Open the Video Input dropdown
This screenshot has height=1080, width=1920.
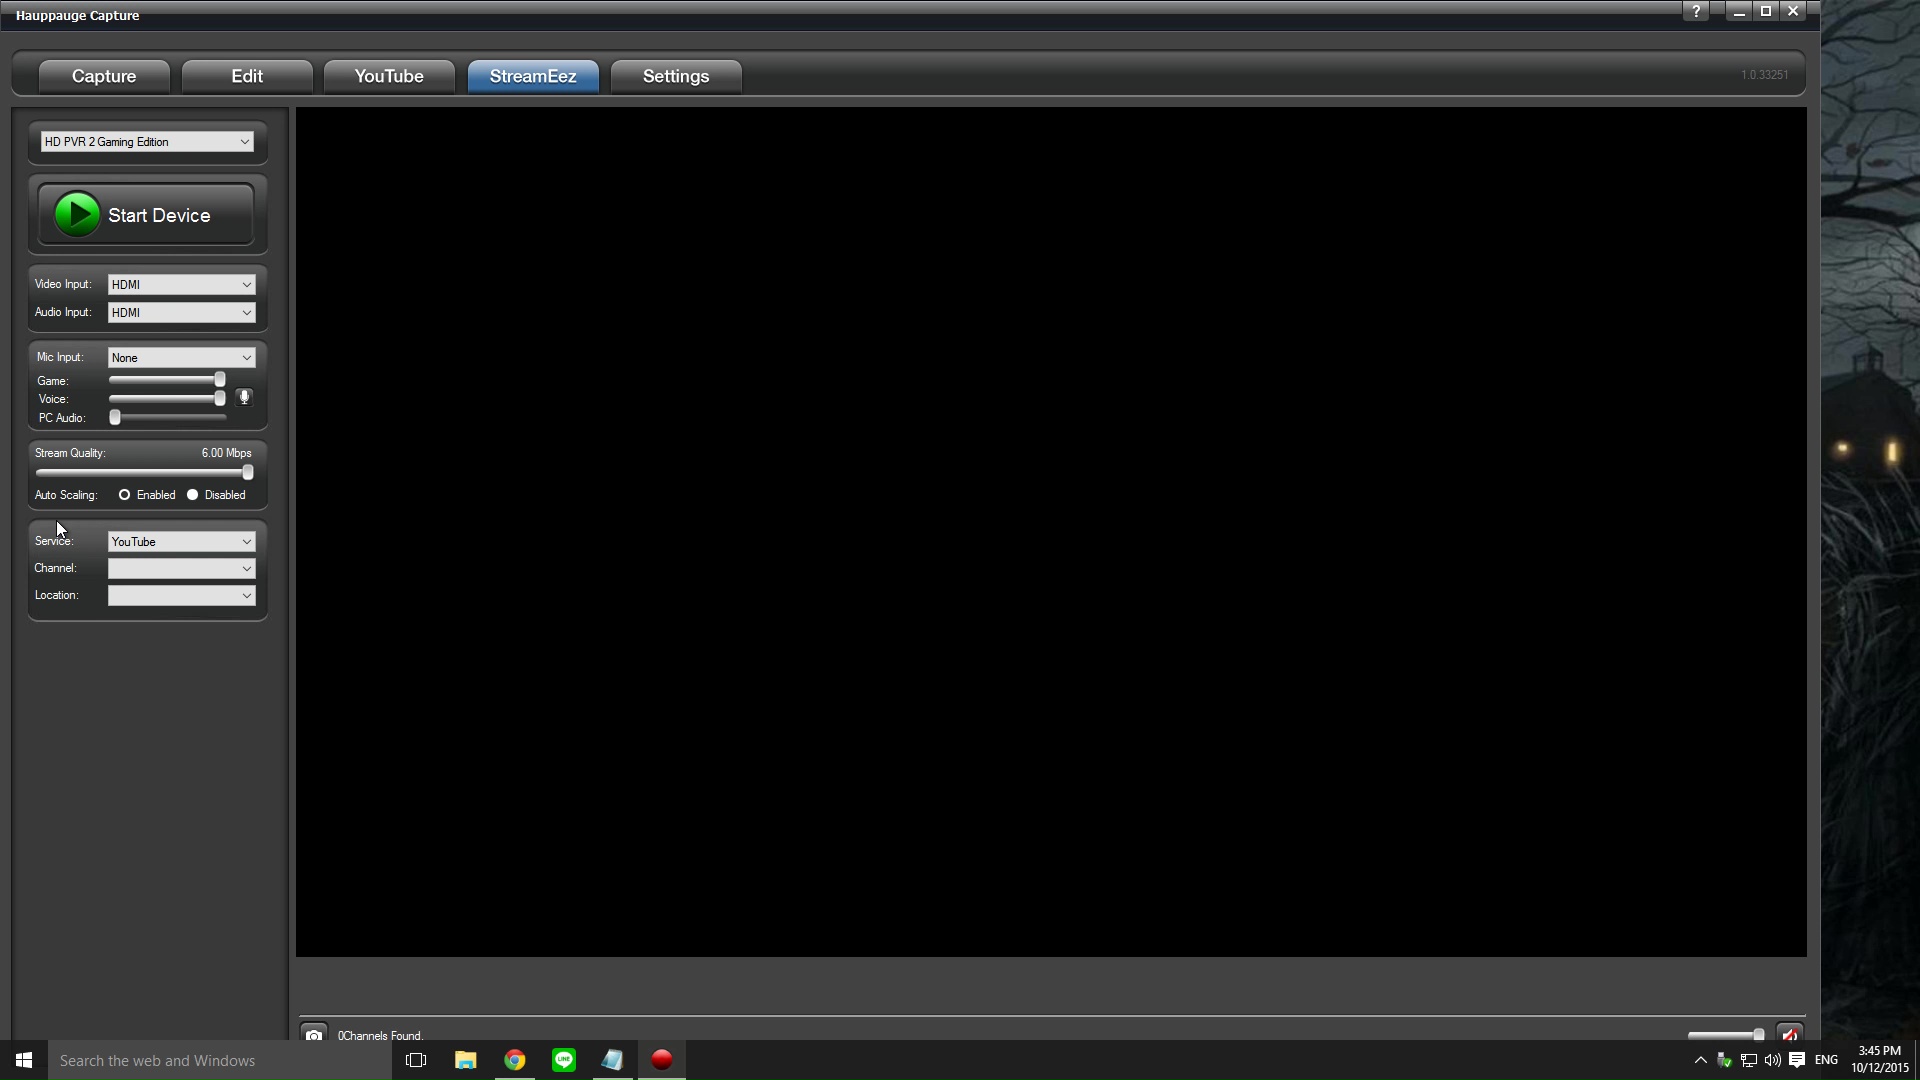pyautogui.click(x=181, y=285)
